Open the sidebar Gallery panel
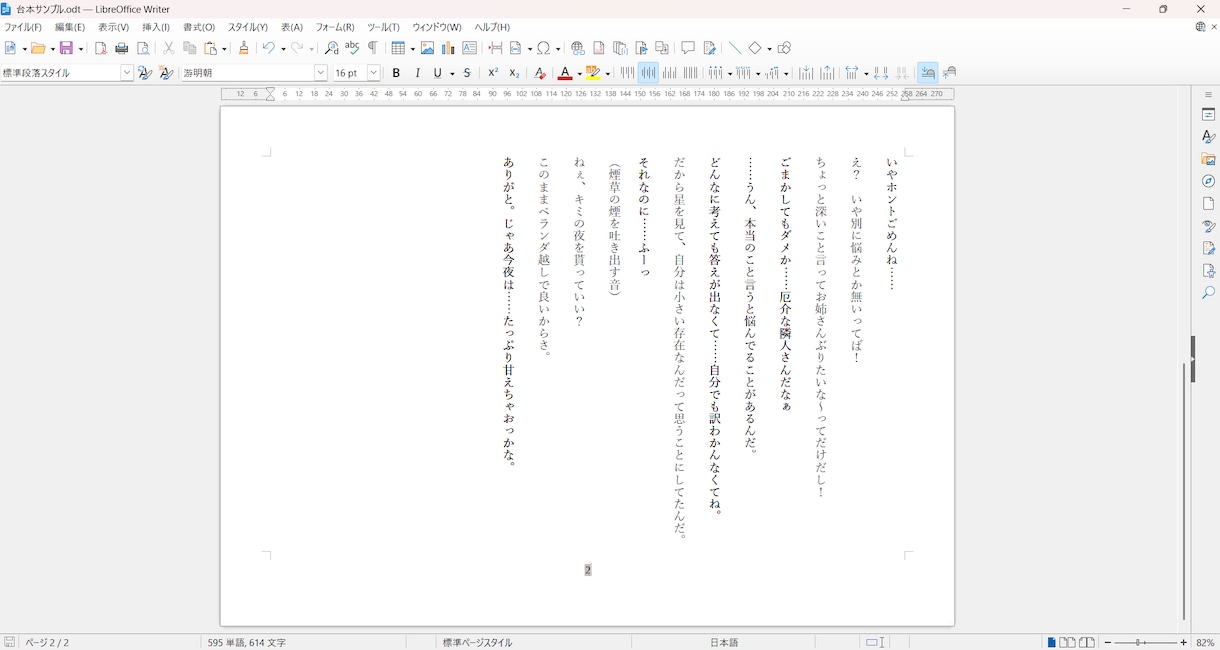The width and height of the screenshot is (1220, 650). pyautogui.click(x=1208, y=159)
